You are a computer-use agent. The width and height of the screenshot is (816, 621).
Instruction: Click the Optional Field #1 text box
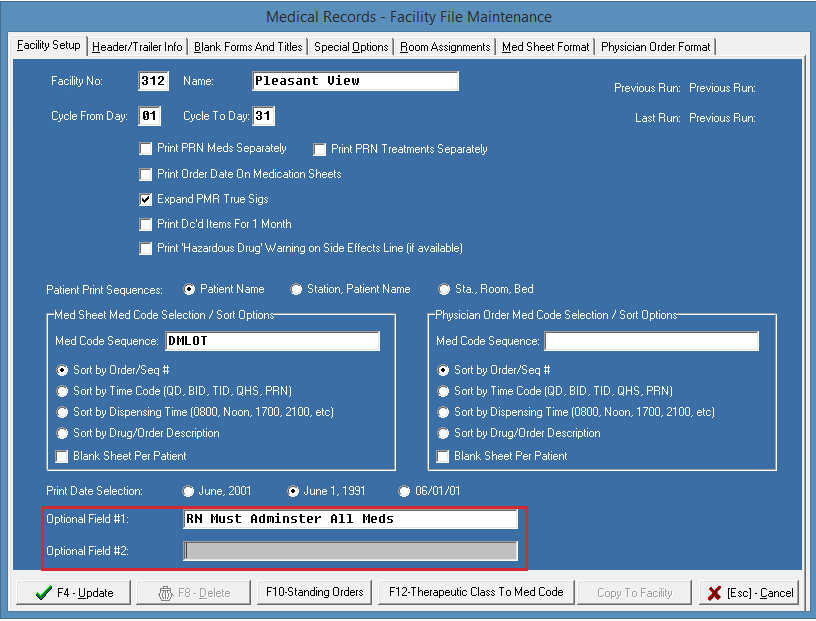350,520
